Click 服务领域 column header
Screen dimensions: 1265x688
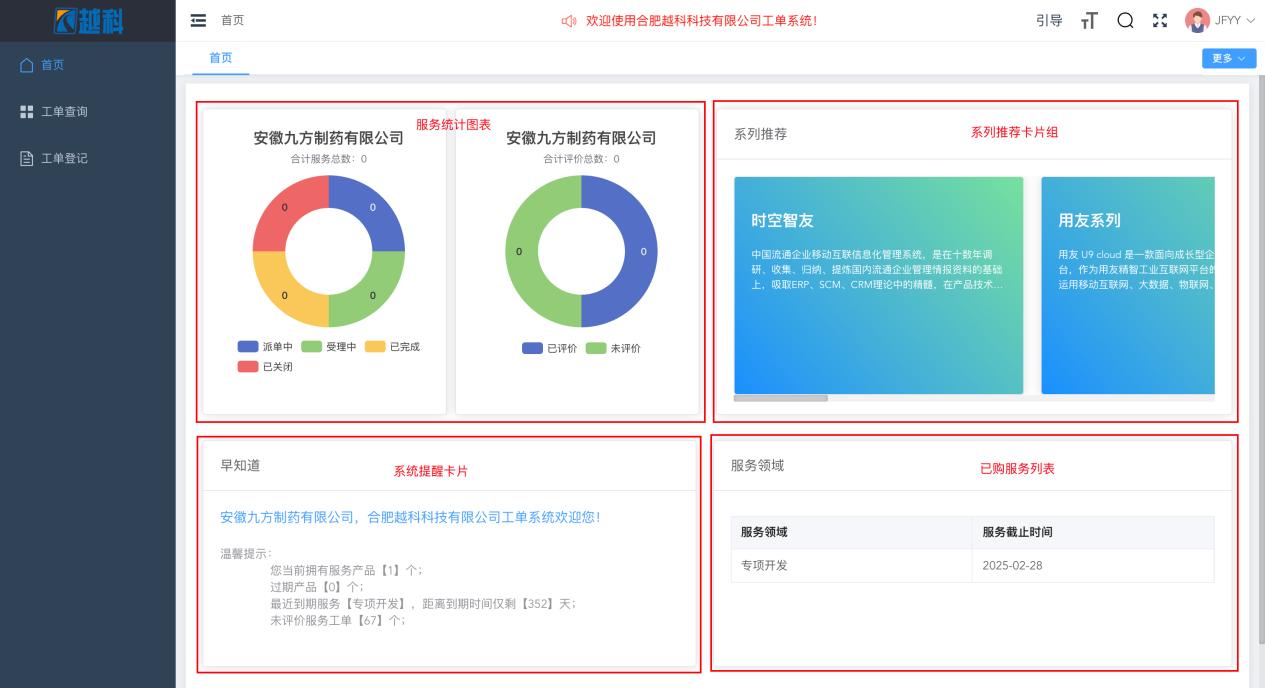(851, 532)
